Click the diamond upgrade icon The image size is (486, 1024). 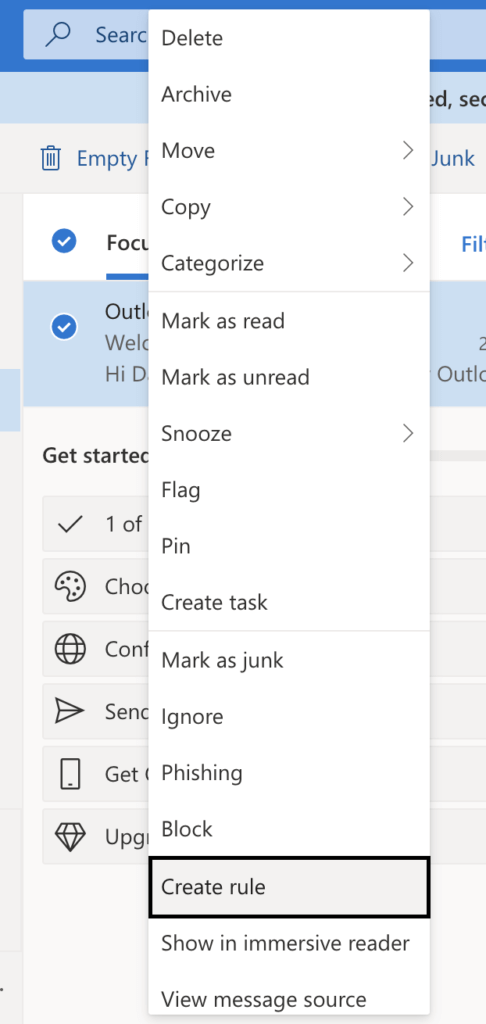(70, 837)
